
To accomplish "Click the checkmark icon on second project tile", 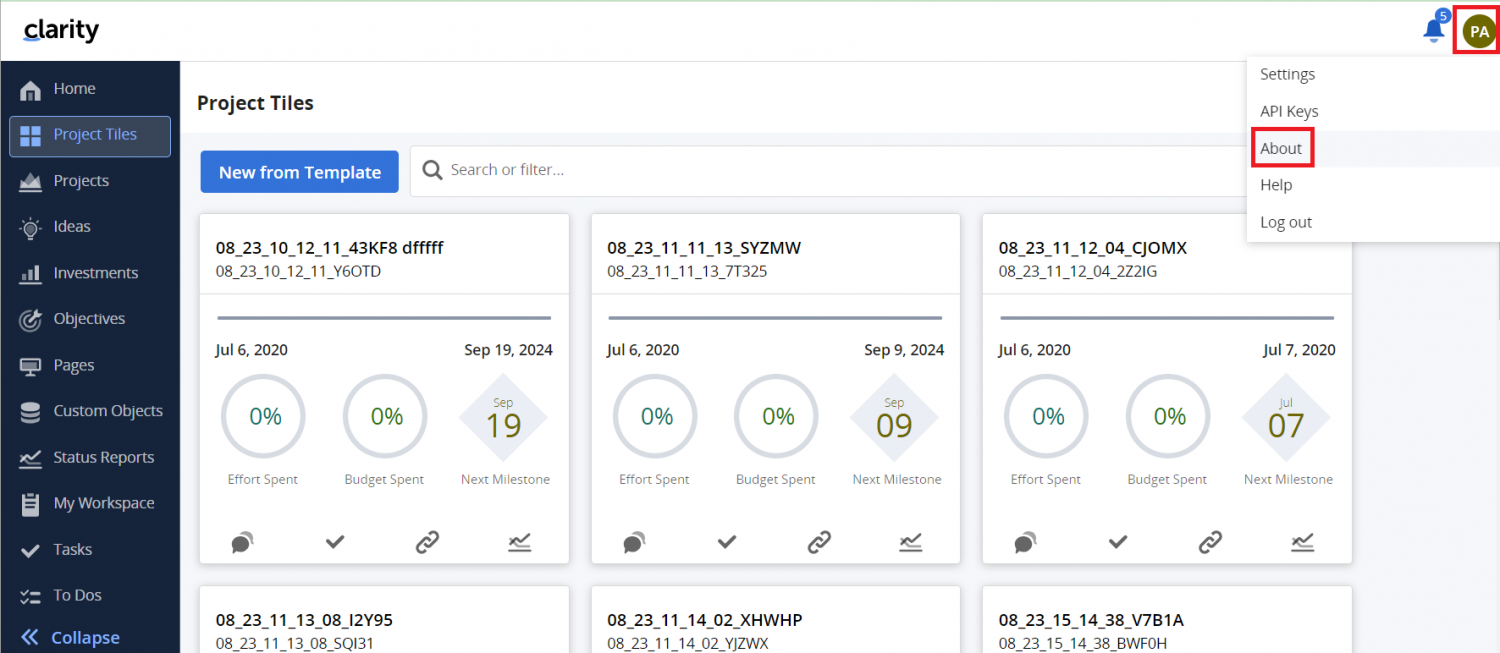I will pos(727,542).
